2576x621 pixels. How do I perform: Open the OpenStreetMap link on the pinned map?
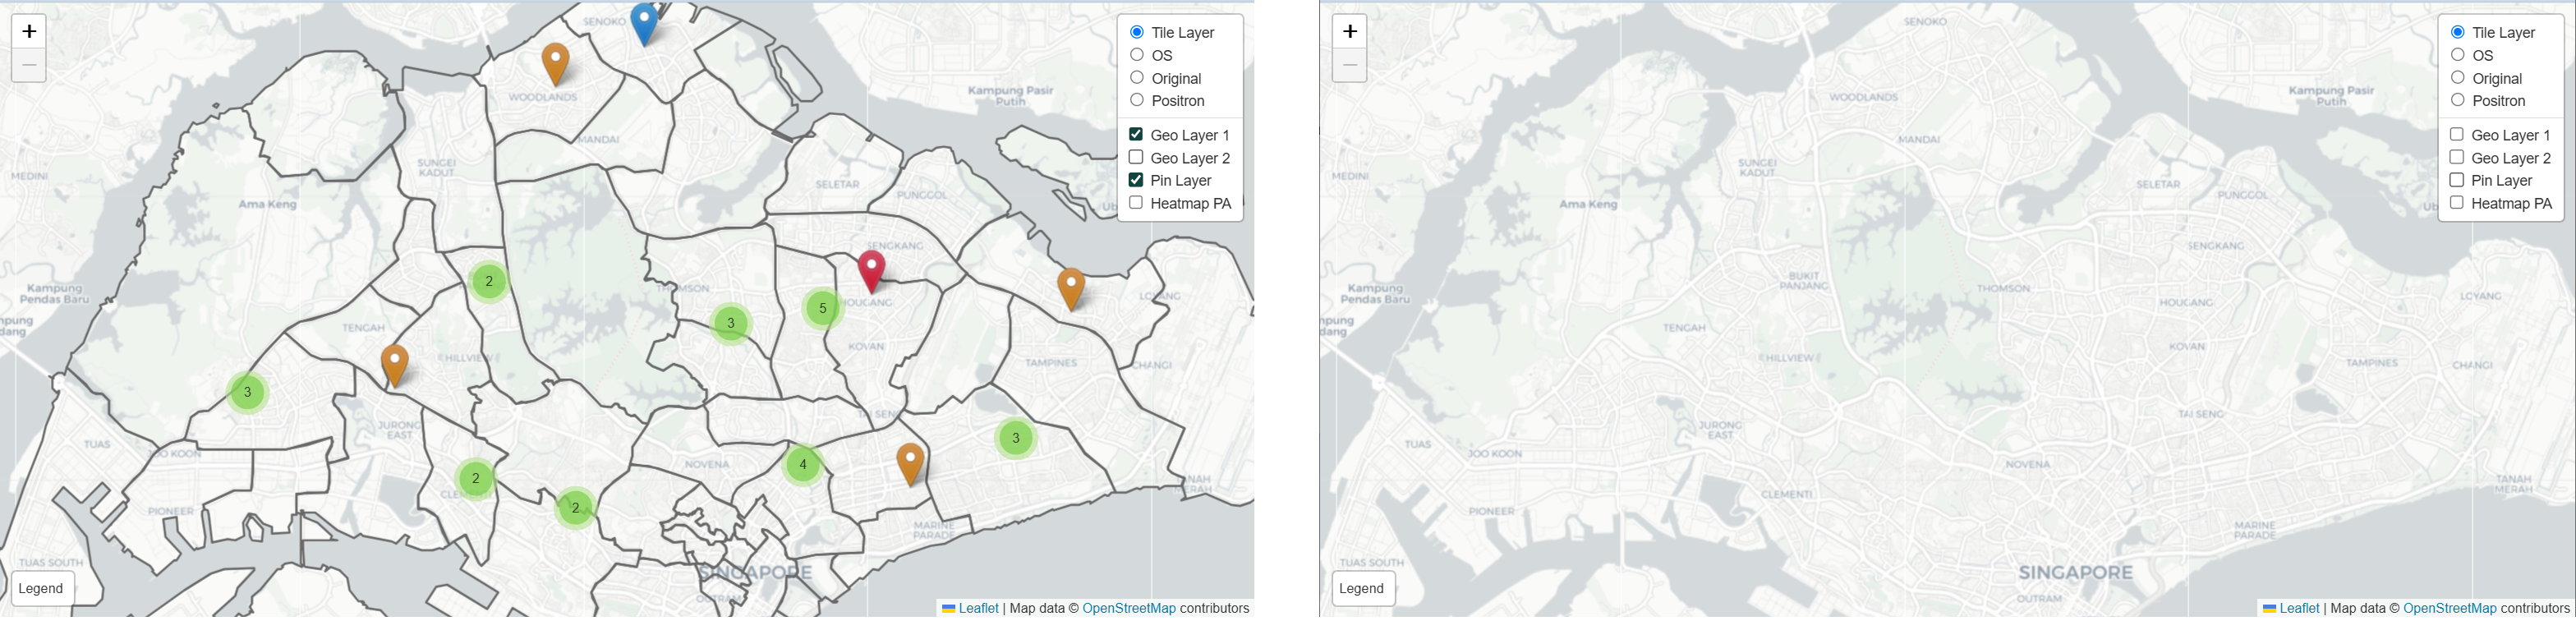[x=1128, y=608]
